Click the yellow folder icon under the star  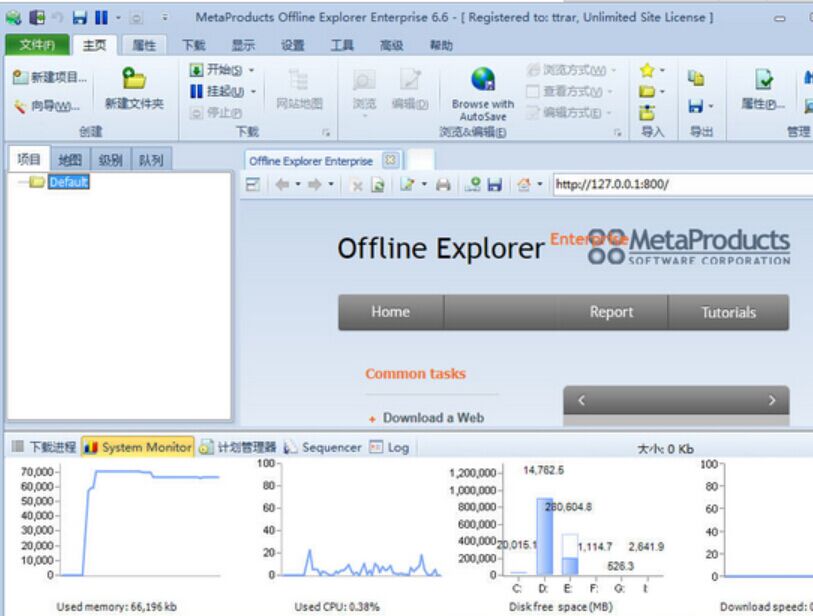click(647, 92)
